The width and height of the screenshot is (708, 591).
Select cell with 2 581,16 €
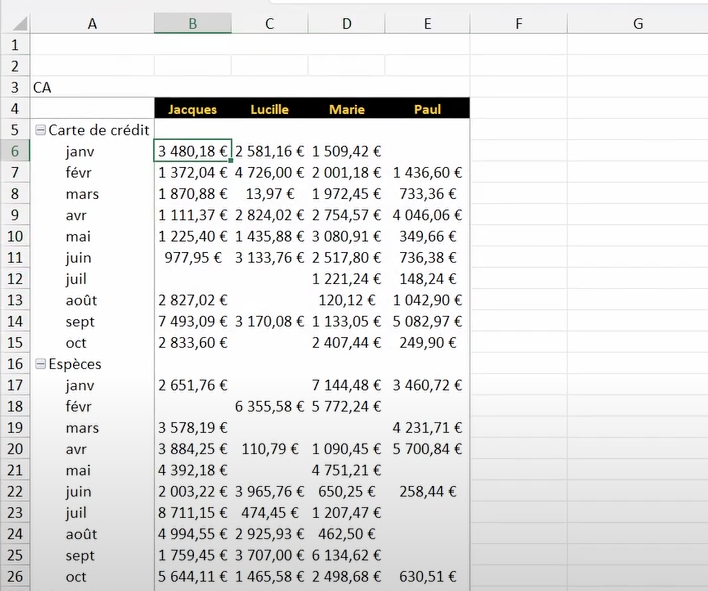[270, 151]
